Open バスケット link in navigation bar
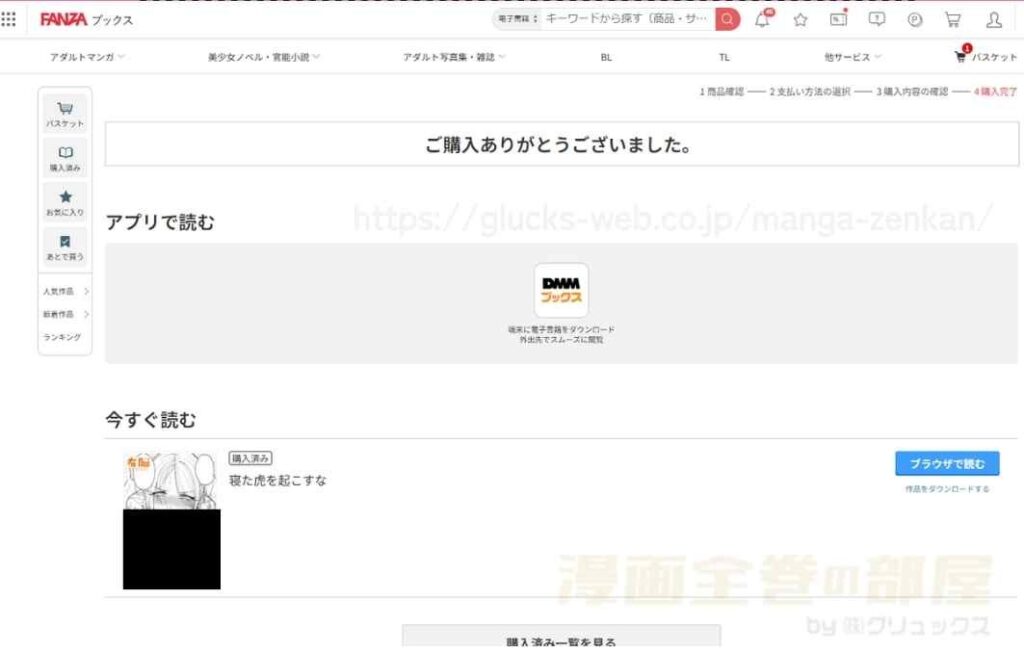Image resolution: width=1024 pixels, height=653 pixels. tap(985, 56)
